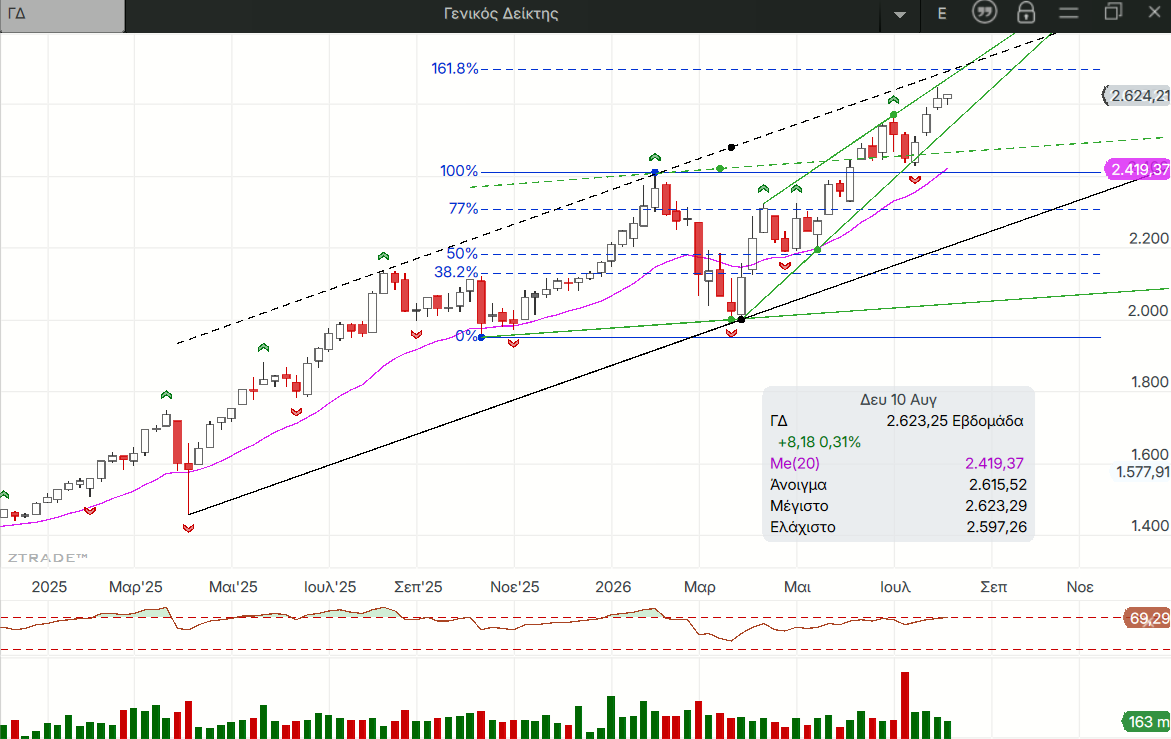Click the 2.200 price axis label

(1149, 239)
